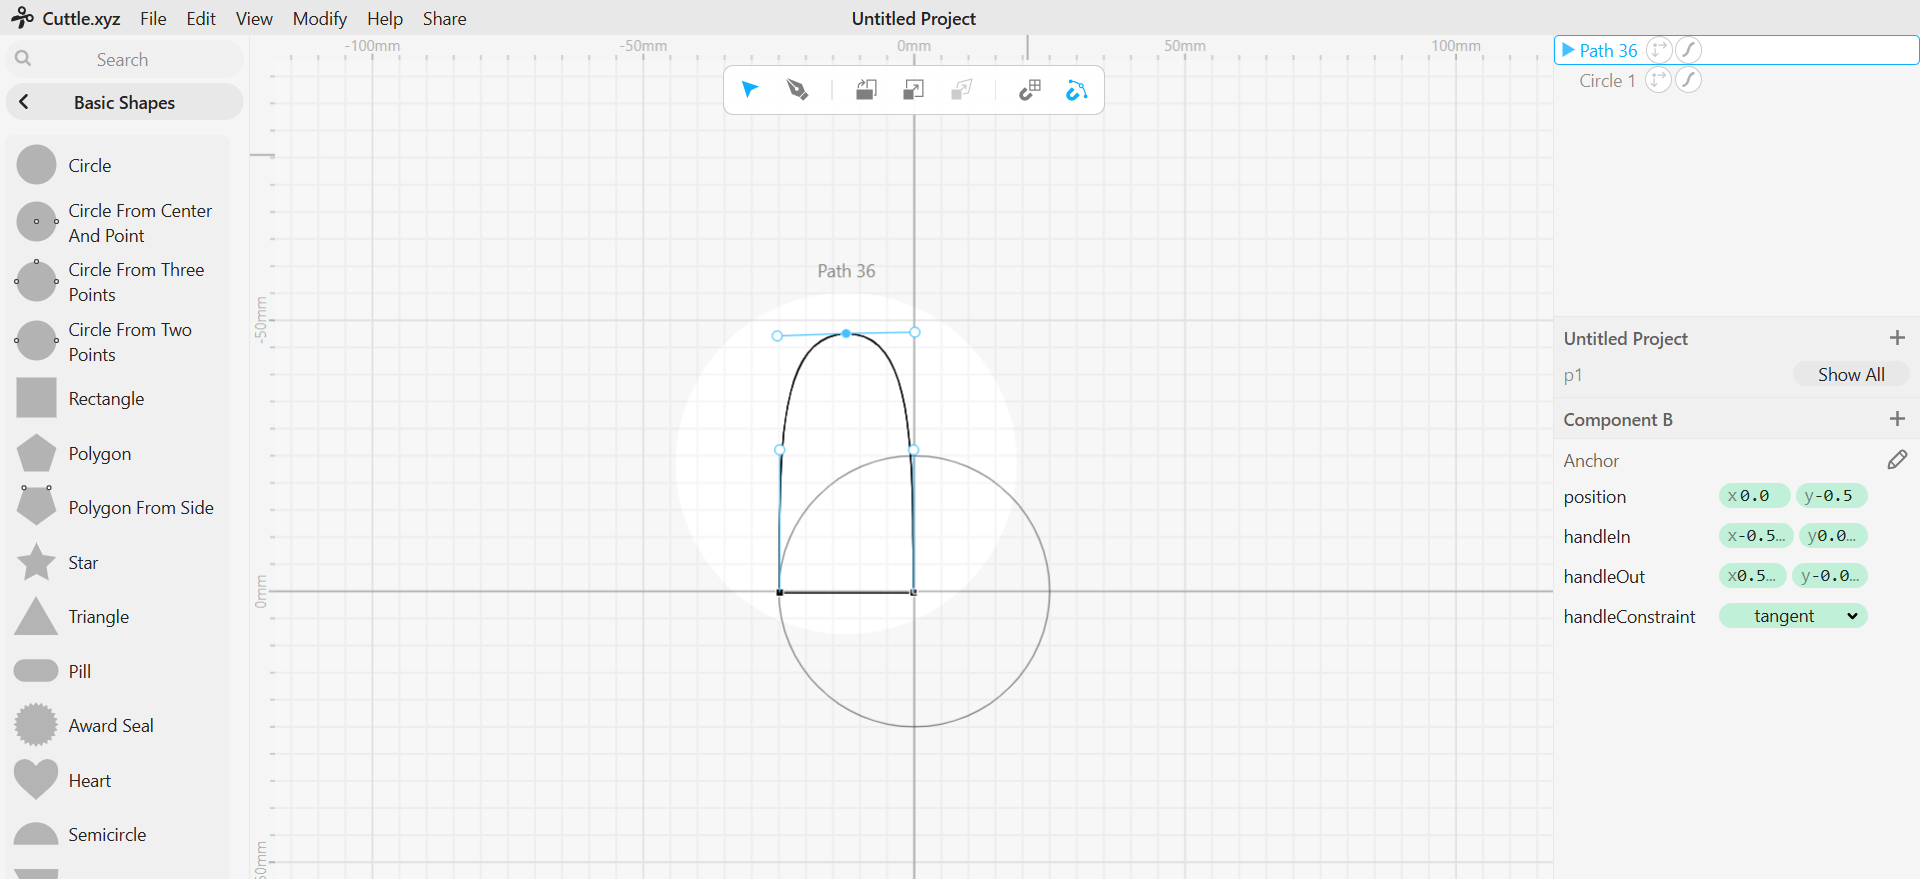Click the Polygon From Side icon
The width and height of the screenshot is (1920, 879).
click(x=36, y=506)
